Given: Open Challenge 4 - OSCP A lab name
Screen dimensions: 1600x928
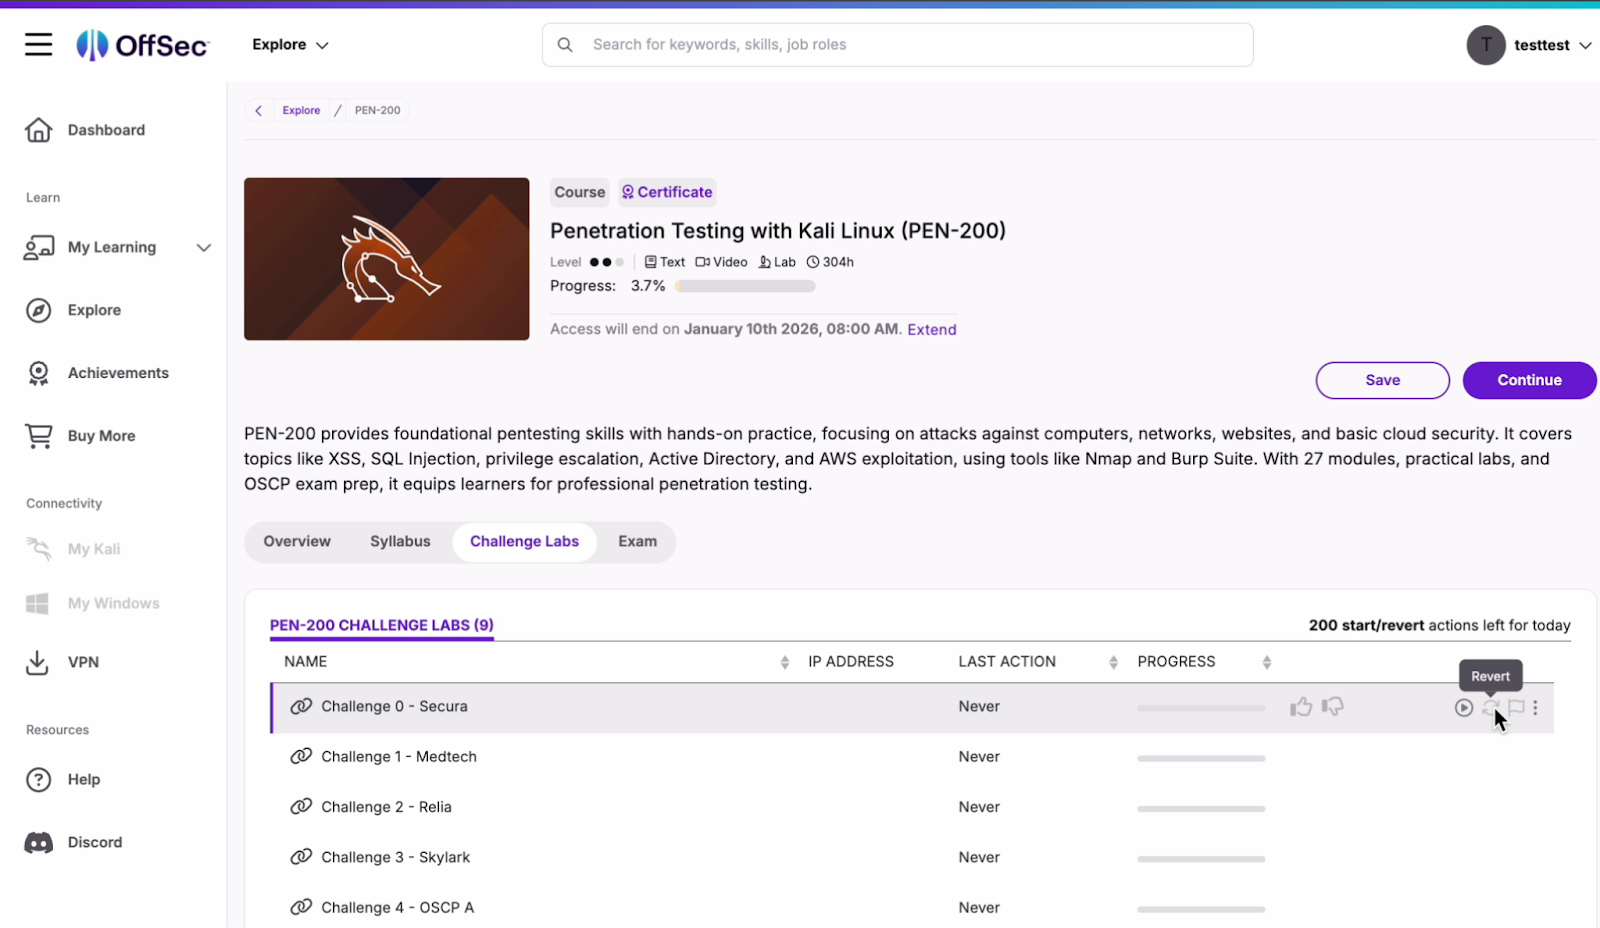Looking at the screenshot, I should (x=397, y=908).
